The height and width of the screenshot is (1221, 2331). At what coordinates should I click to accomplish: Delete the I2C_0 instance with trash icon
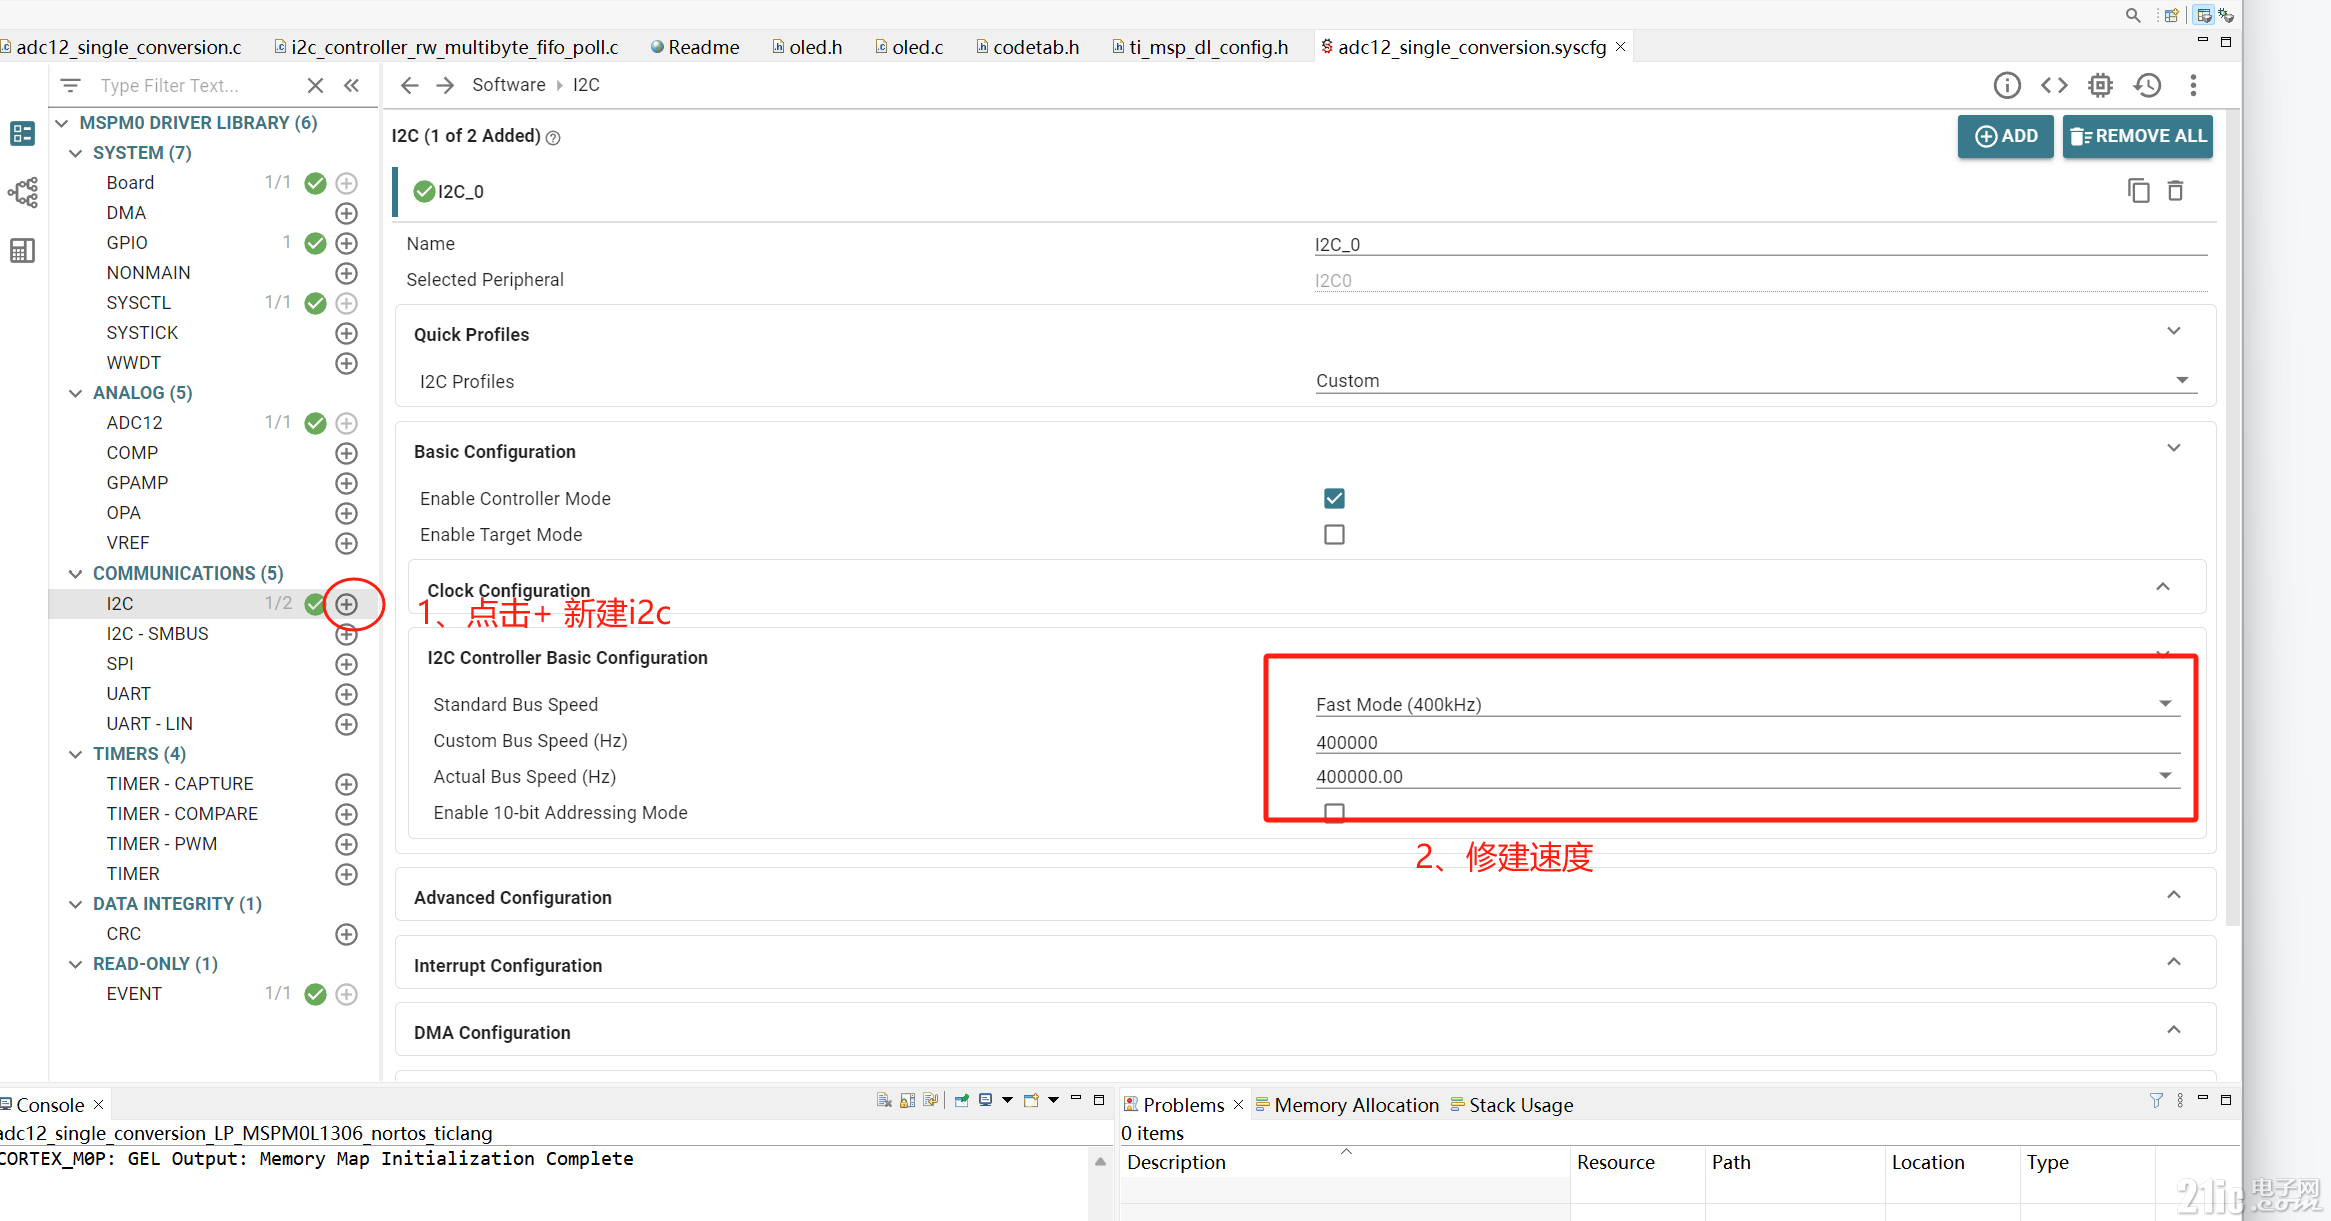[2175, 190]
